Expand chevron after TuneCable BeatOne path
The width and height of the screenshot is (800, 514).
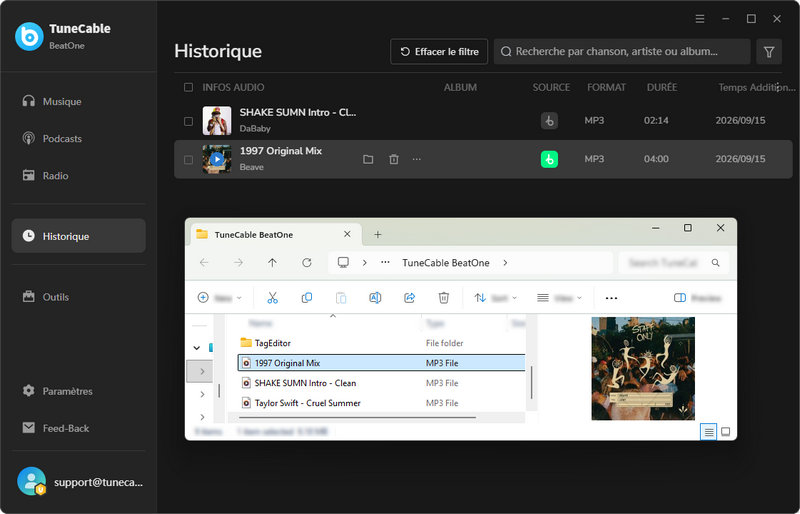click(505, 262)
